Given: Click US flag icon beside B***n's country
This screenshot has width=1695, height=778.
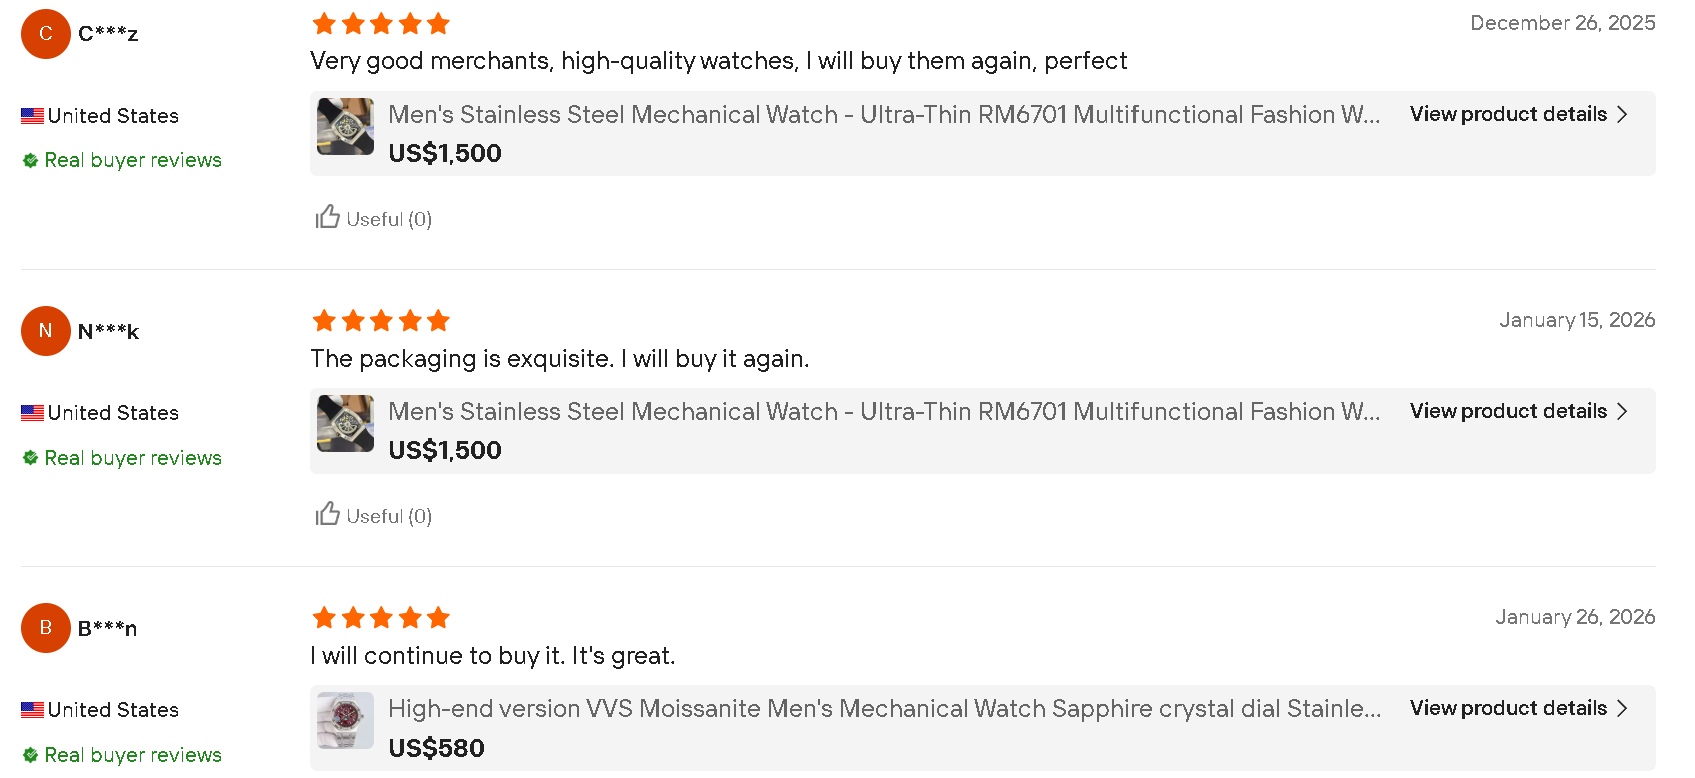Looking at the screenshot, I should point(32,710).
